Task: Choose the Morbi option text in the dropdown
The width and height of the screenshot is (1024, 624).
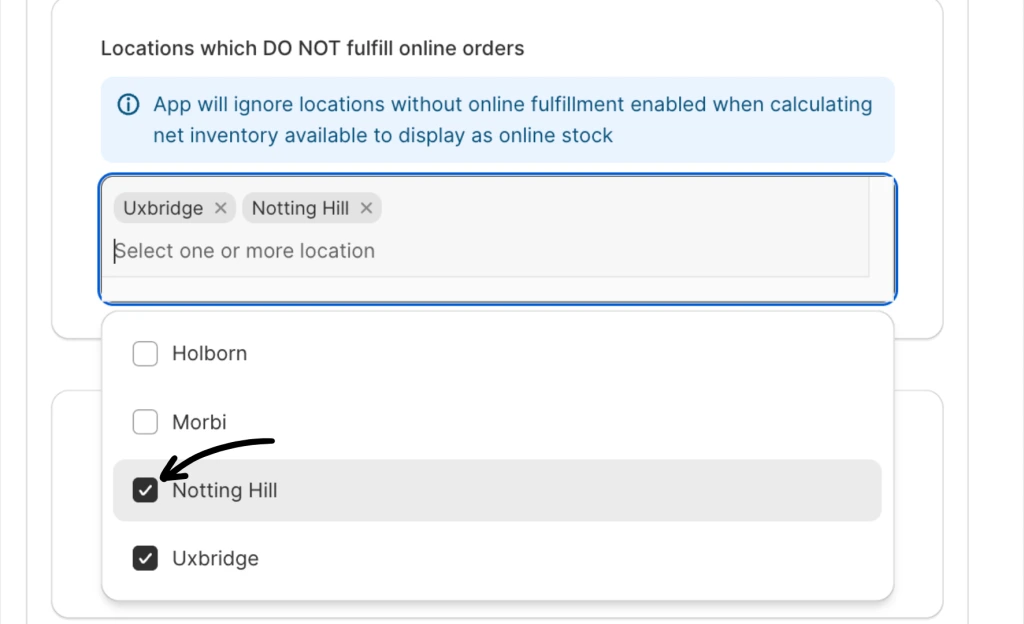Action: (x=199, y=422)
